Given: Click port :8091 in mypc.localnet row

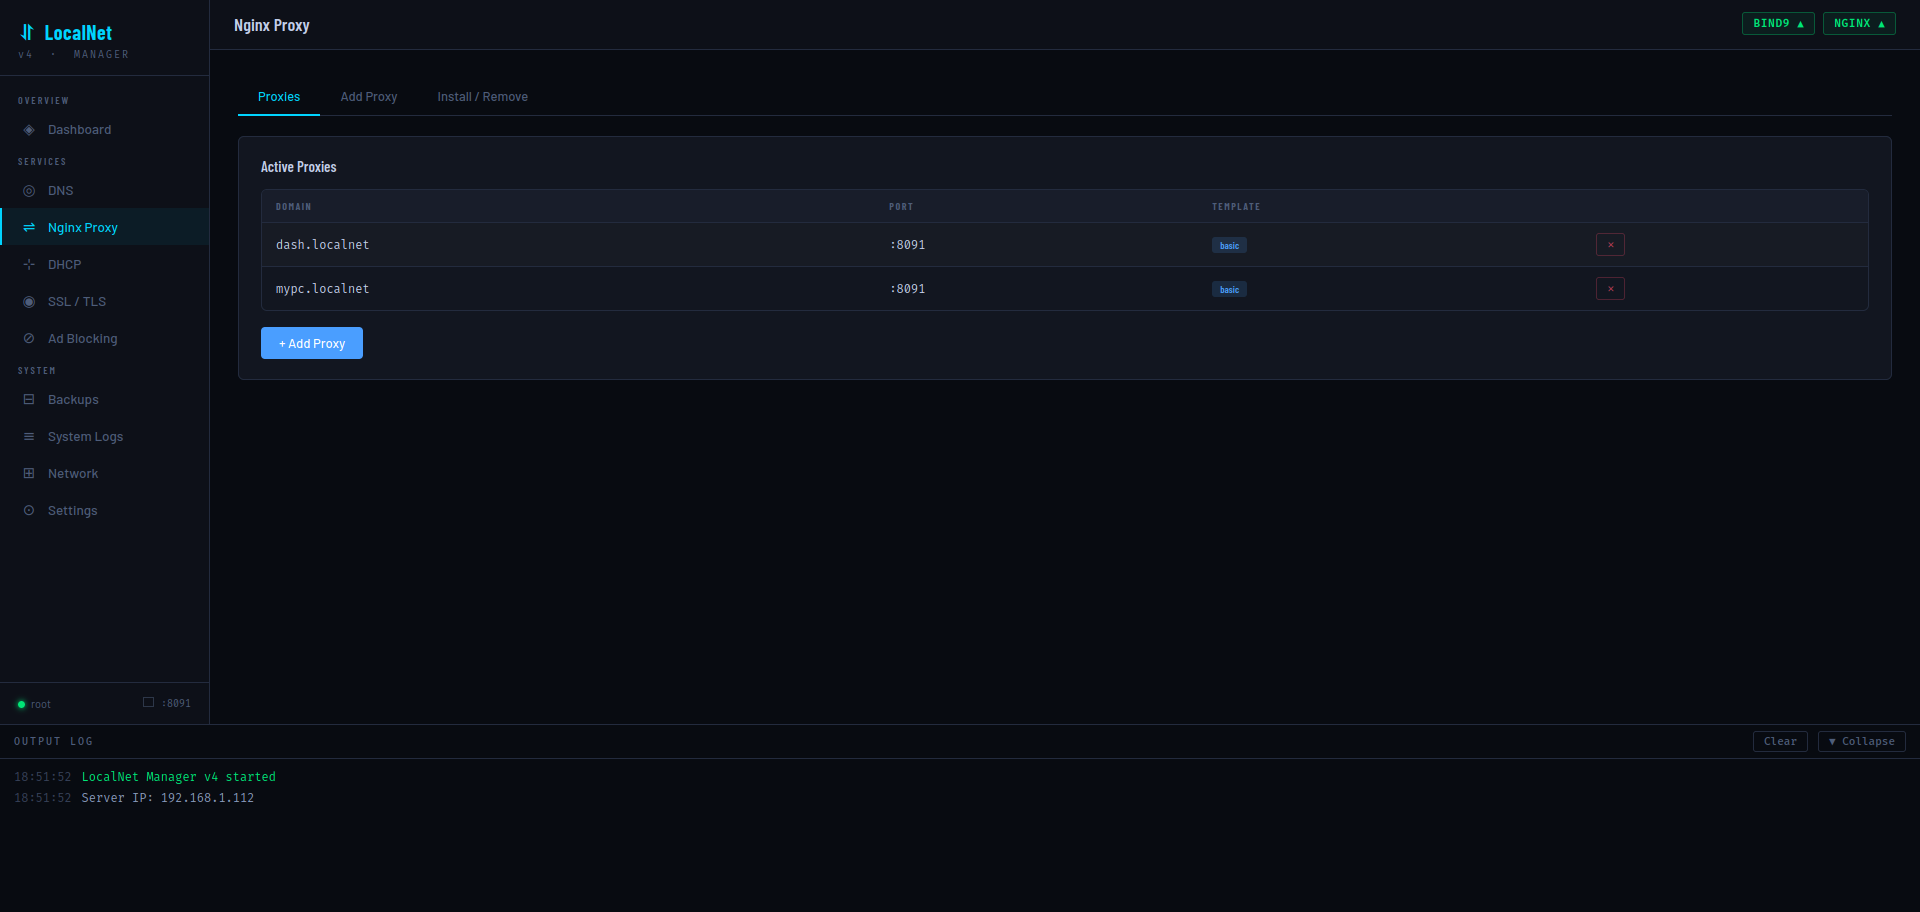Looking at the screenshot, I should point(907,289).
